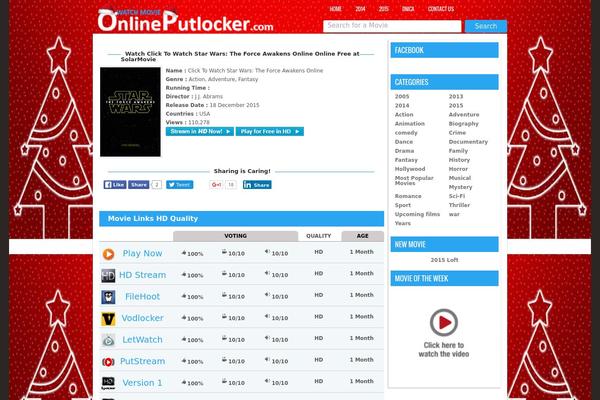The height and width of the screenshot is (400, 600).
Task: Open the Star Wars poster thumbnail
Action: (130, 112)
